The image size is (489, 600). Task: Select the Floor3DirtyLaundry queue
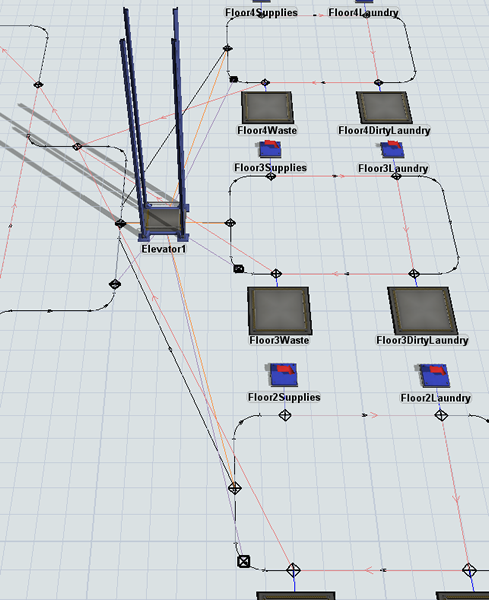click(423, 311)
